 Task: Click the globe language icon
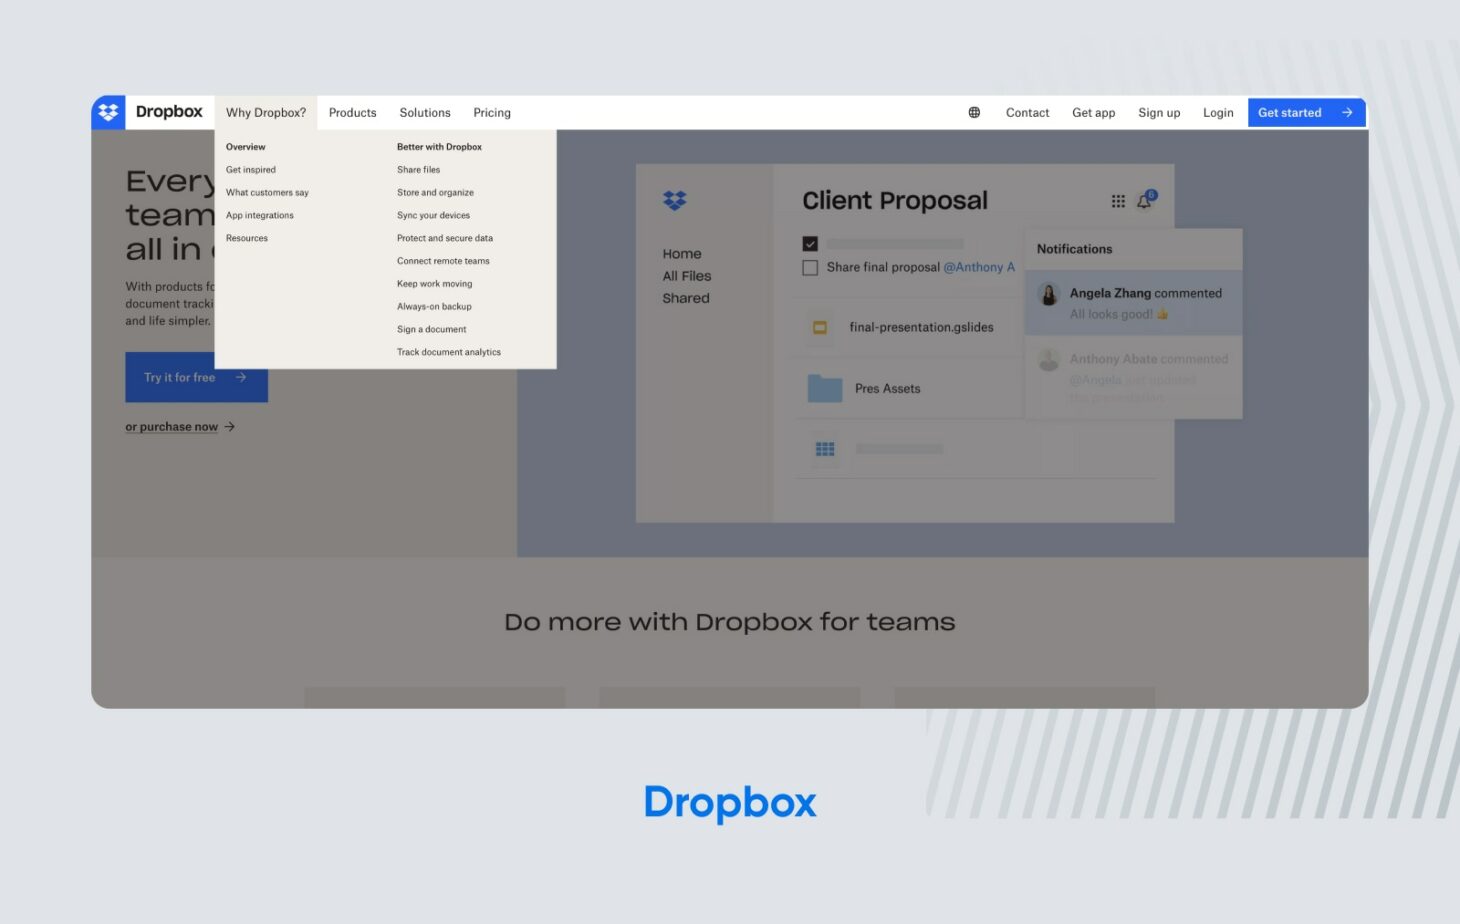pyautogui.click(x=973, y=112)
